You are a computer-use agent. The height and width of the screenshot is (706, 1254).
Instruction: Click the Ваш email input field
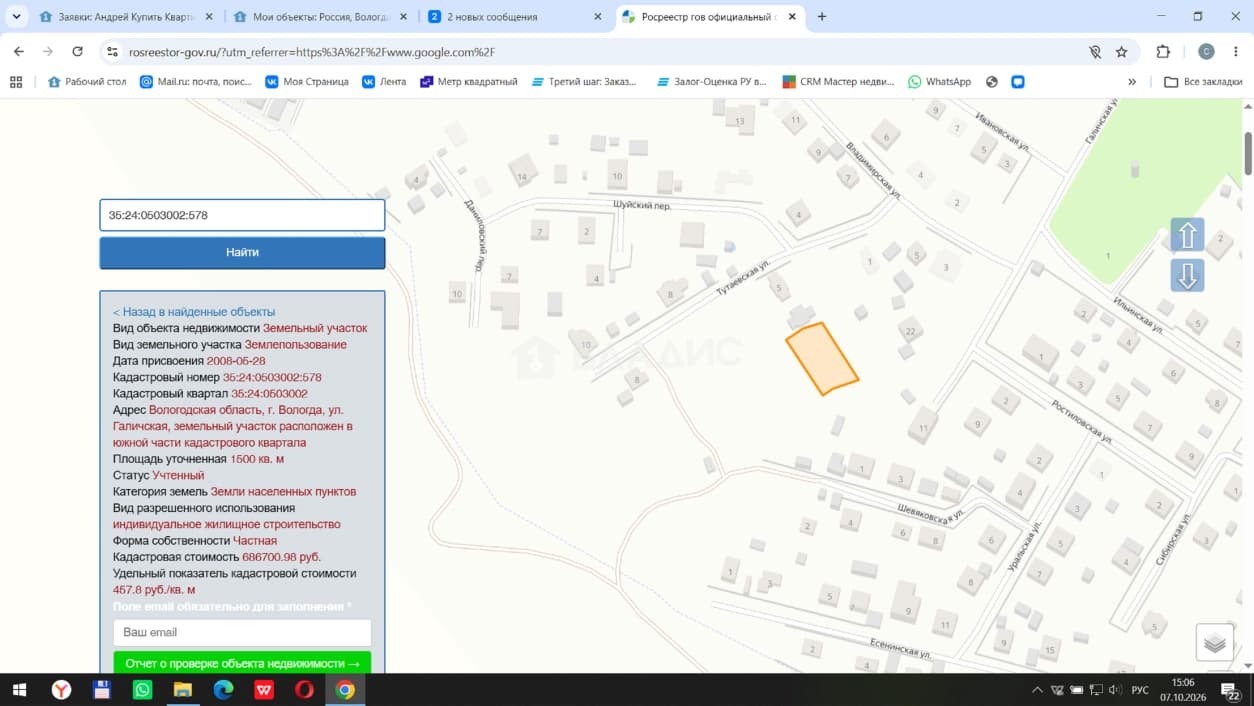(x=242, y=632)
